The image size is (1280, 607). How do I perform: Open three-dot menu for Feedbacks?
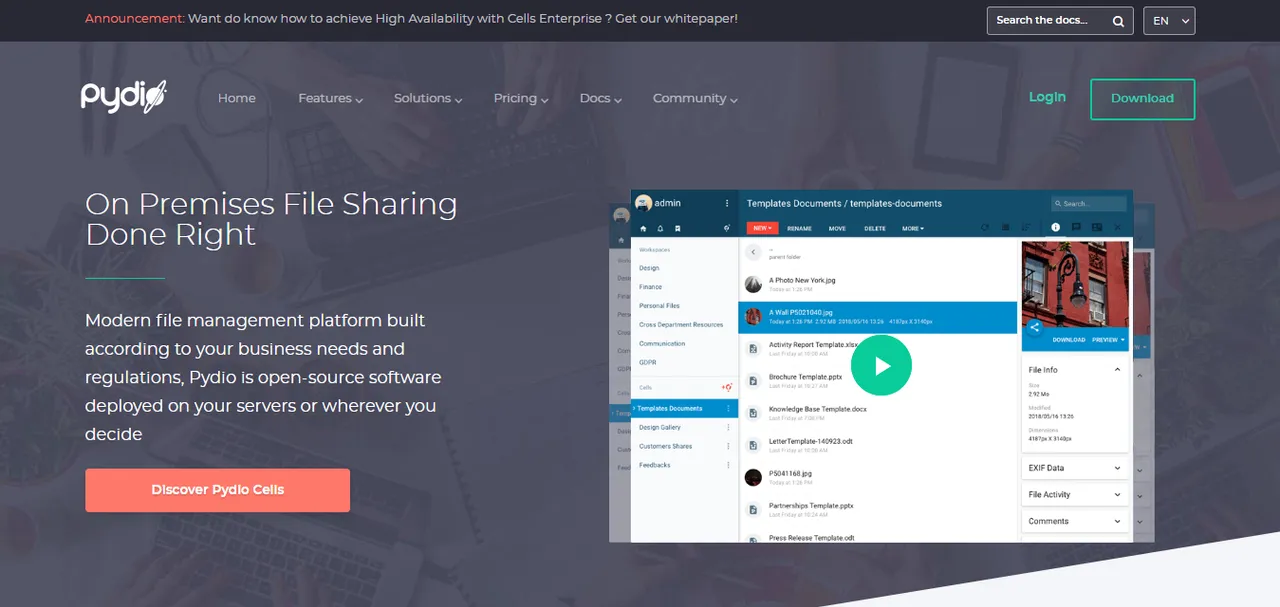point(728,465)
